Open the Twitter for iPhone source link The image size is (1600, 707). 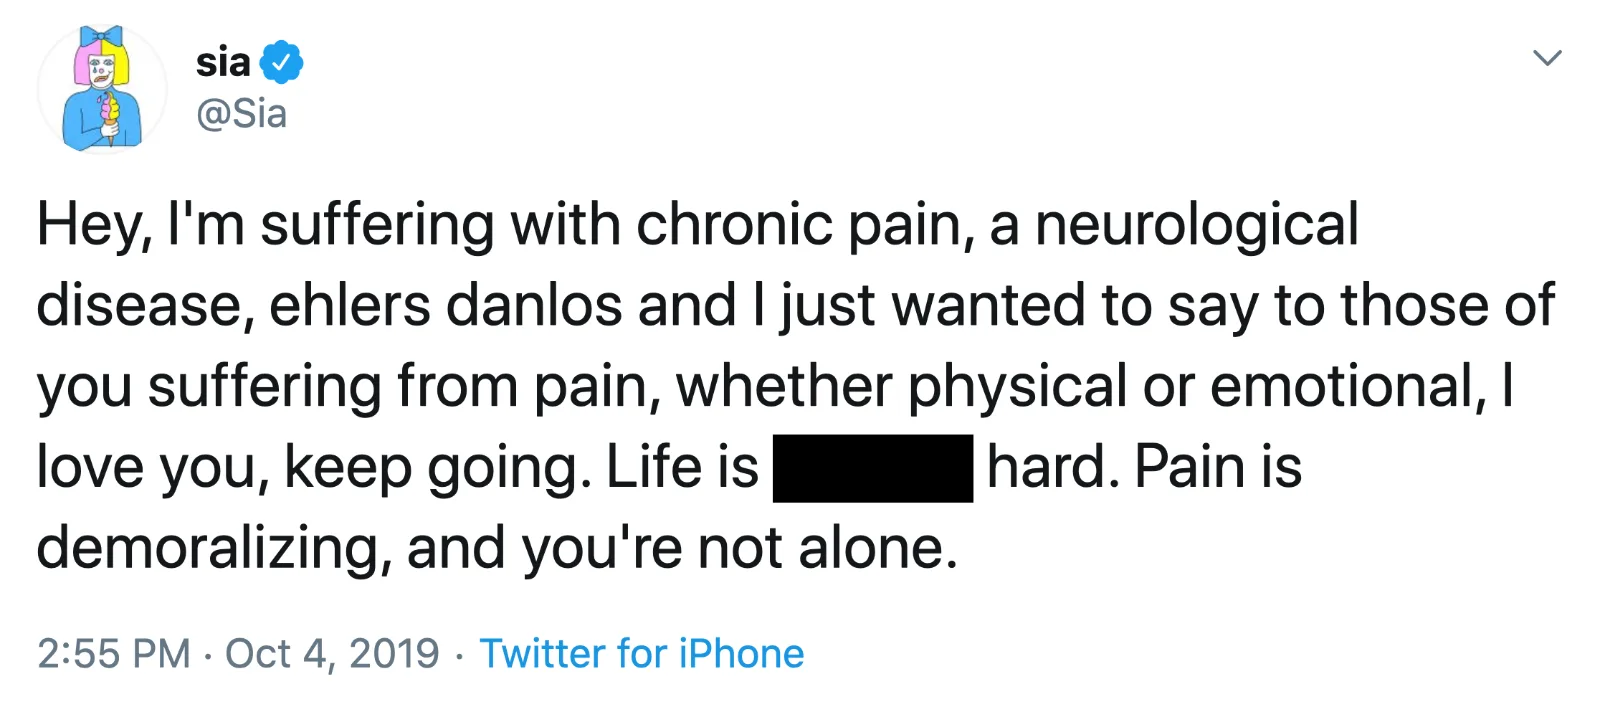click(x=642, y=653)
